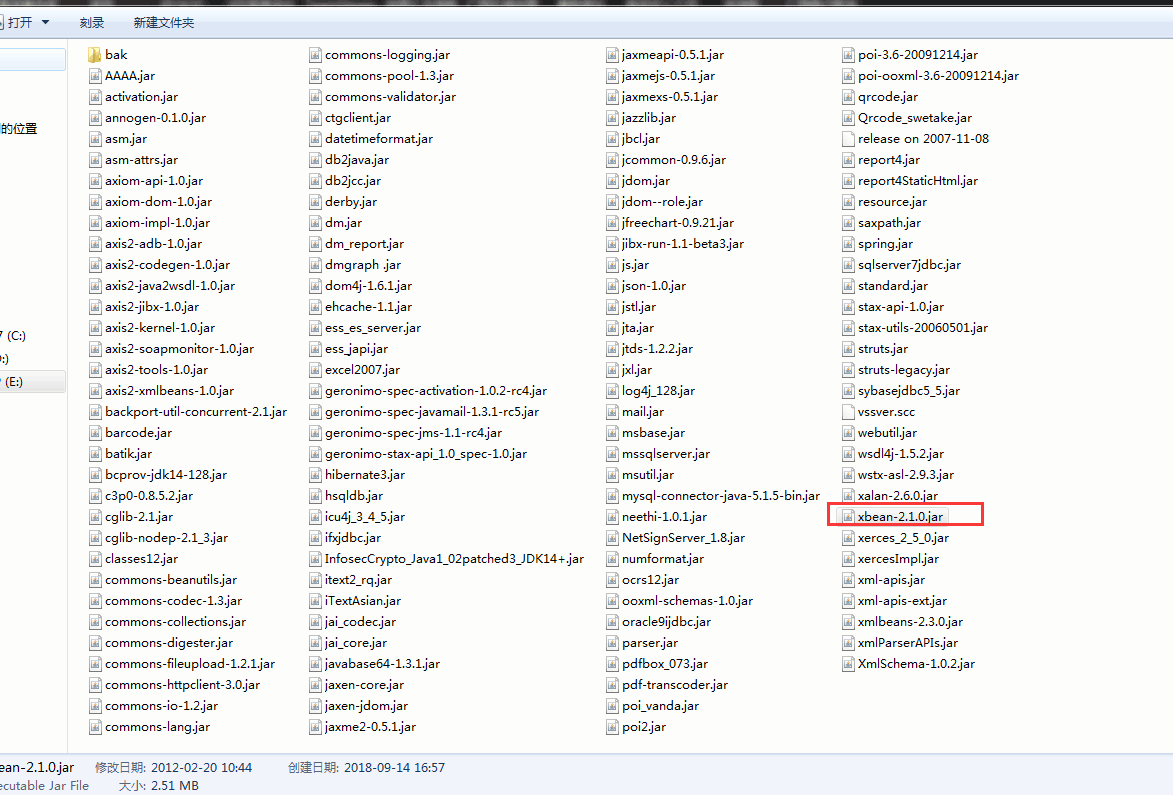
Task: Click the AAAA.jar file icon
Action: click(x=95, y=76)
